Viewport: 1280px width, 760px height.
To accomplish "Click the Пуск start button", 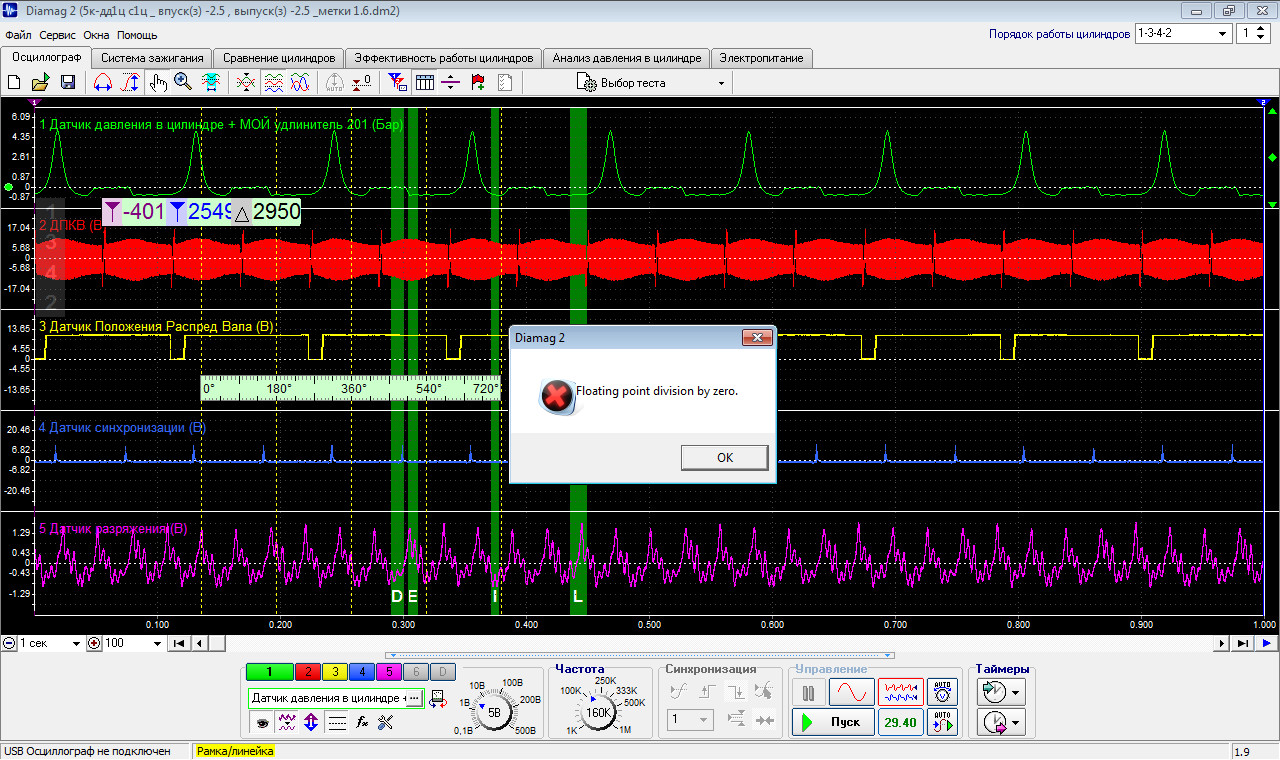I will click(x=832, y=721).
